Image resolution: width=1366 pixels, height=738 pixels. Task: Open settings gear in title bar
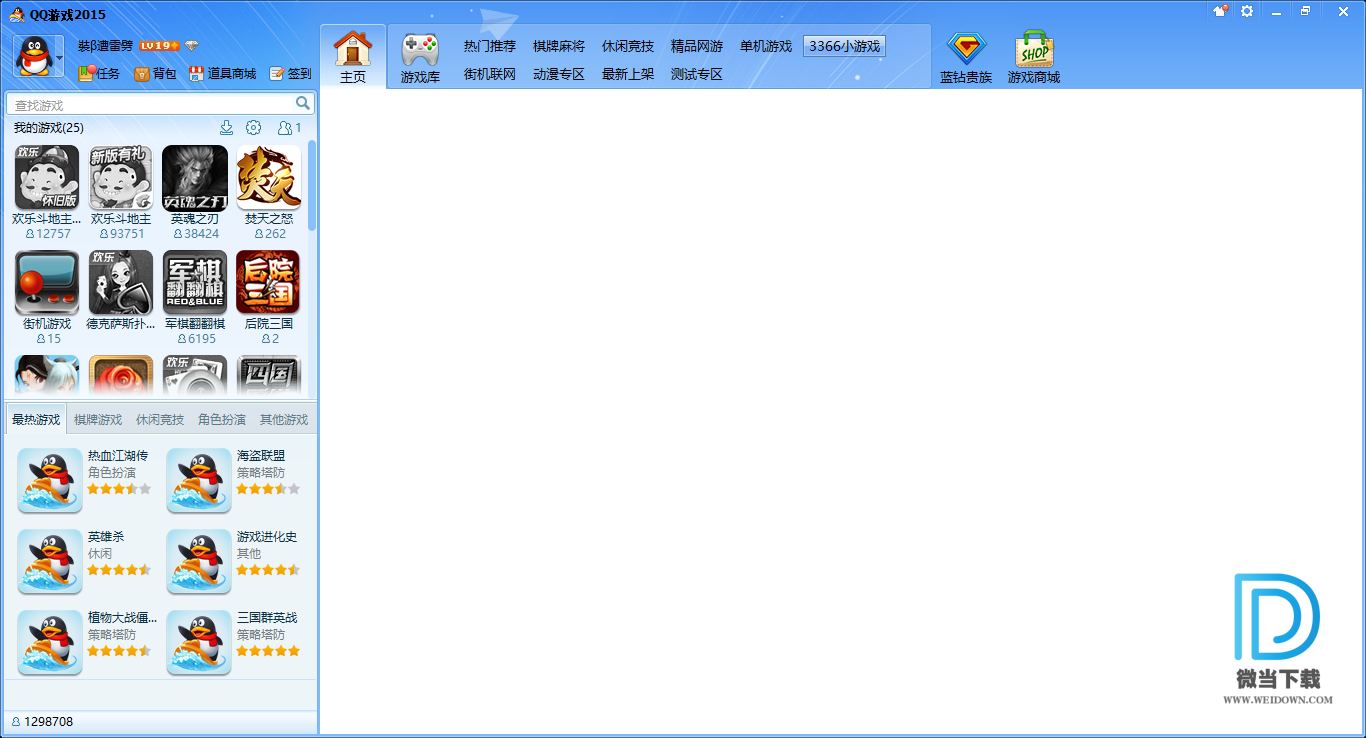[1247, 11]
